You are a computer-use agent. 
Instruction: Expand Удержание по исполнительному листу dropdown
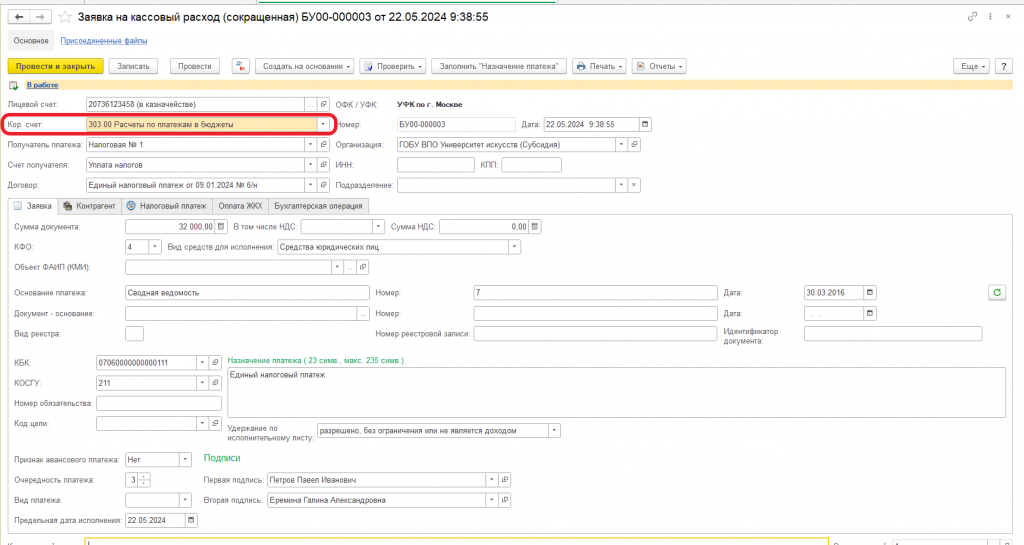coord(554,431)
